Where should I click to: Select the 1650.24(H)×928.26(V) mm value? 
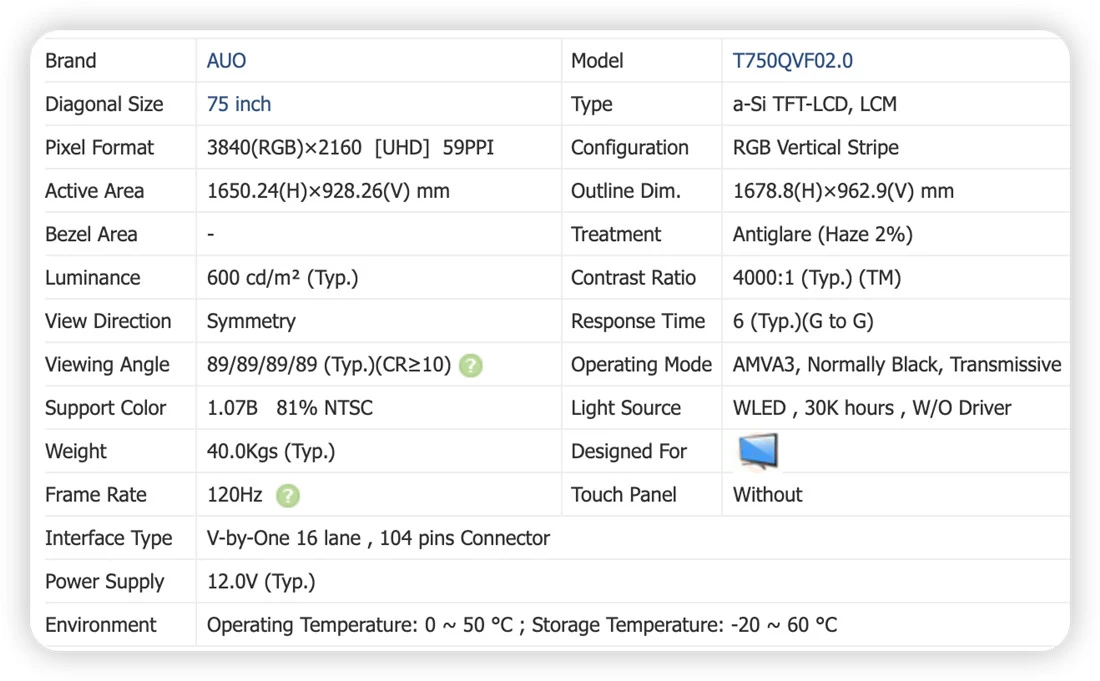328,191
